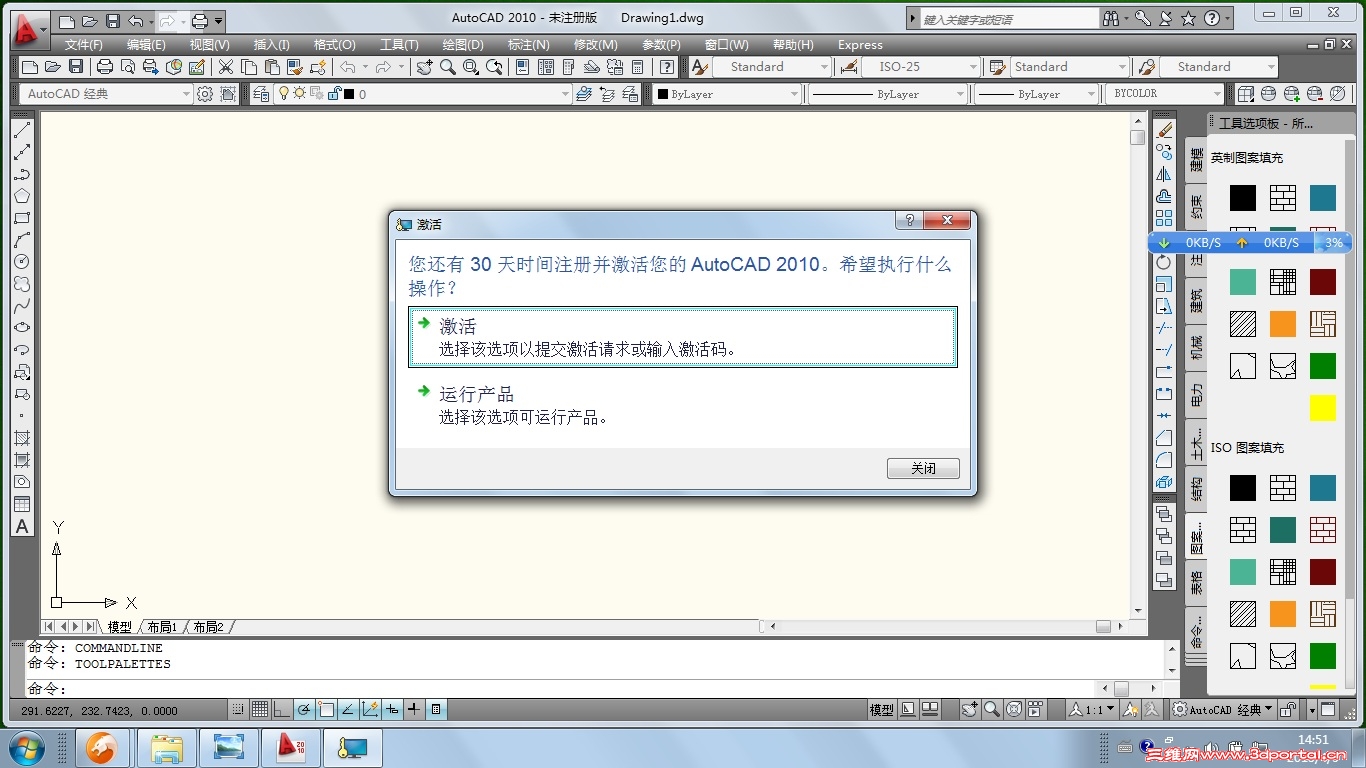The width and height of the screenshot is (1366, 768).
Task: Select the Polygon draw tool
Action: (x=22, y=196)
